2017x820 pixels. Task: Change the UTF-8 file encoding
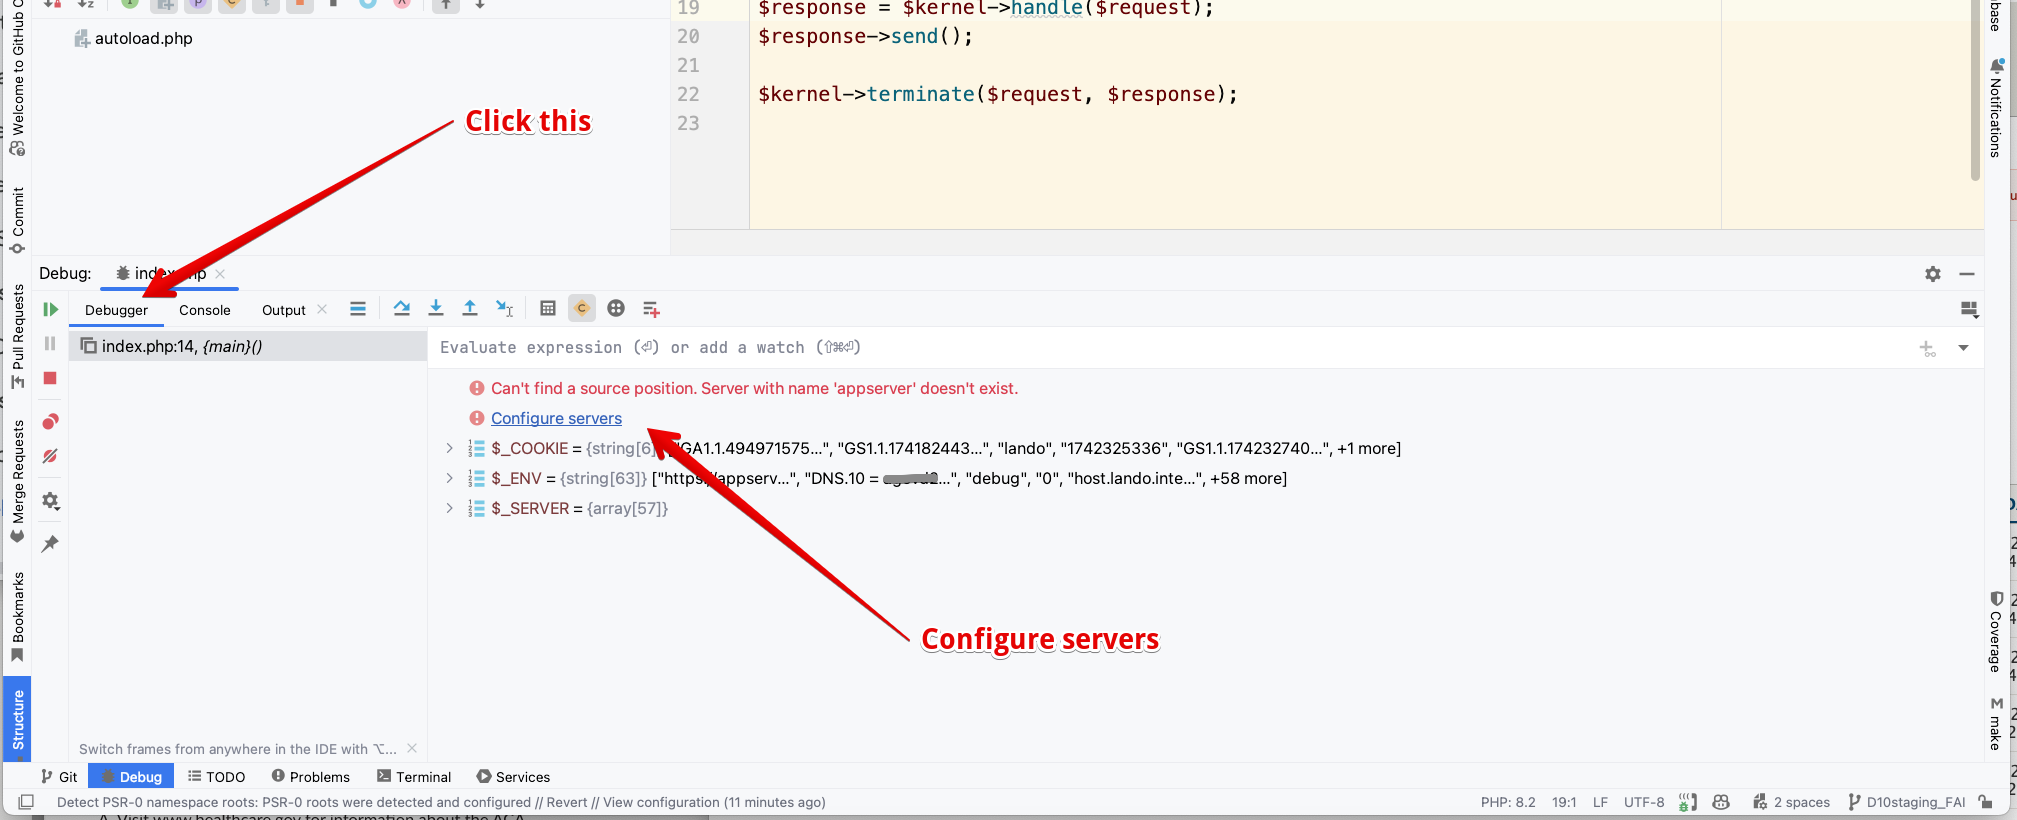pyautogui.click(x=1644, y=802)
